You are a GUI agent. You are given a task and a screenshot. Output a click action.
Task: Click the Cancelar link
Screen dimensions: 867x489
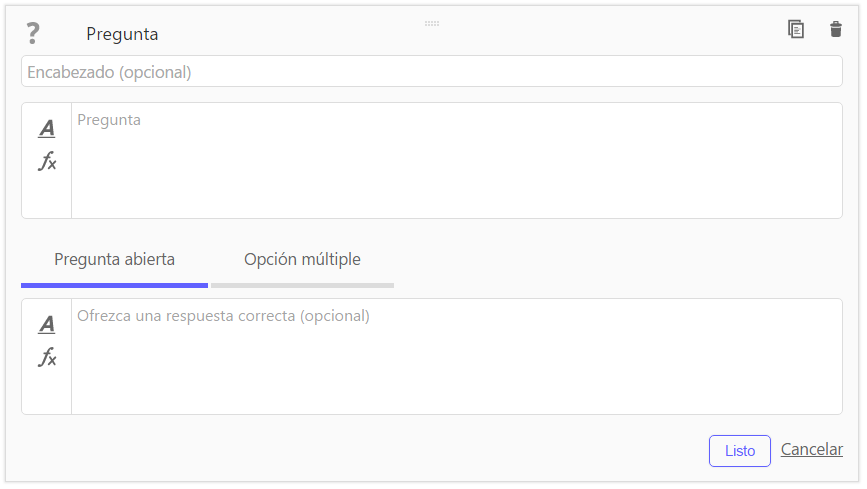[812, 449]
